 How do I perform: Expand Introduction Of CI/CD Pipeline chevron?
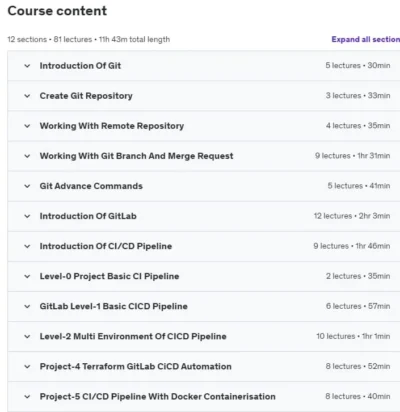(x=27, y=246)
